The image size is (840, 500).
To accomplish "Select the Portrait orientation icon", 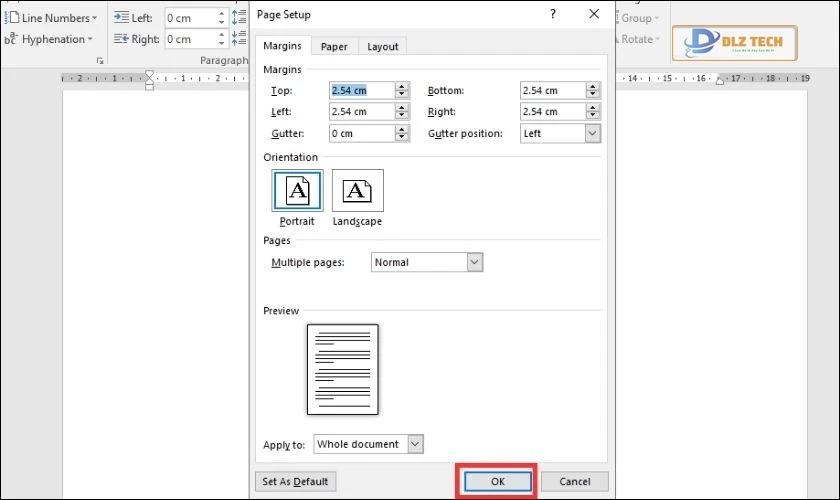I will (297, 190).
